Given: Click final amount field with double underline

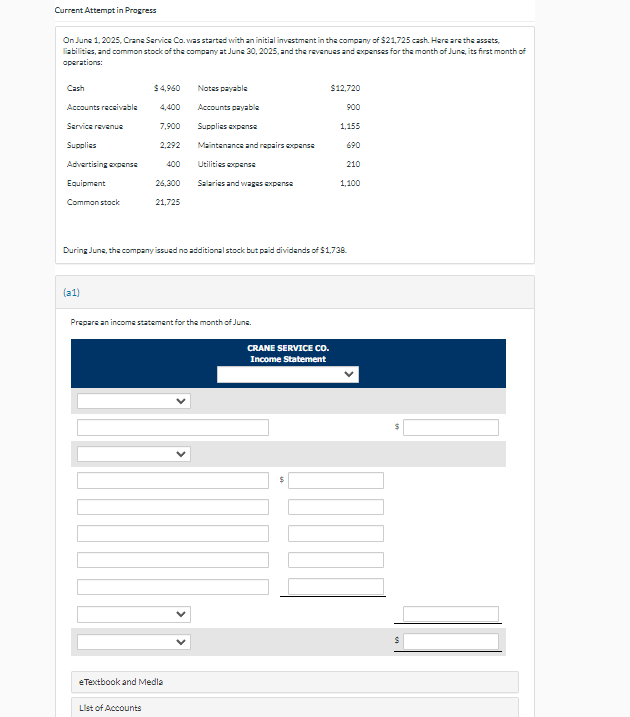Looking at the screenshot, I should (x=451, y=642).
